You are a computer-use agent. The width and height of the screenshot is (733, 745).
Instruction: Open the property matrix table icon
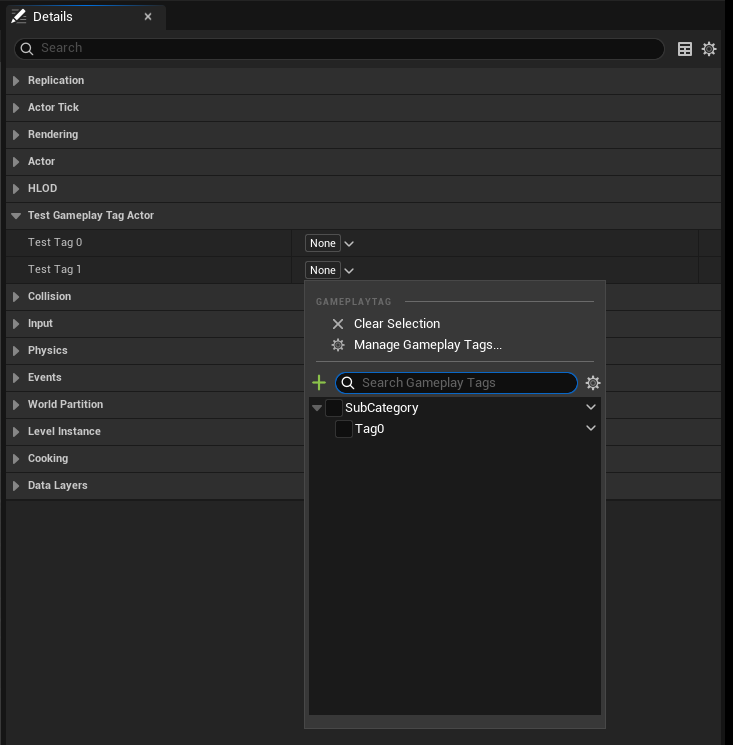(x=685, y=49)
